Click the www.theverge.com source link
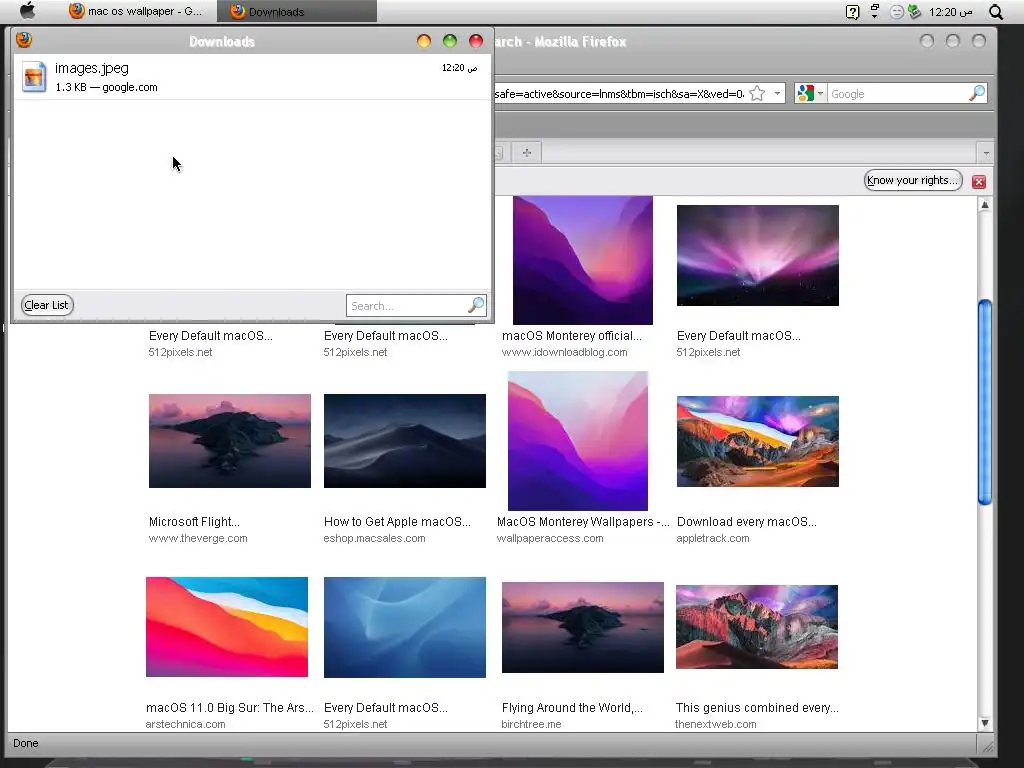 point(198,538)
